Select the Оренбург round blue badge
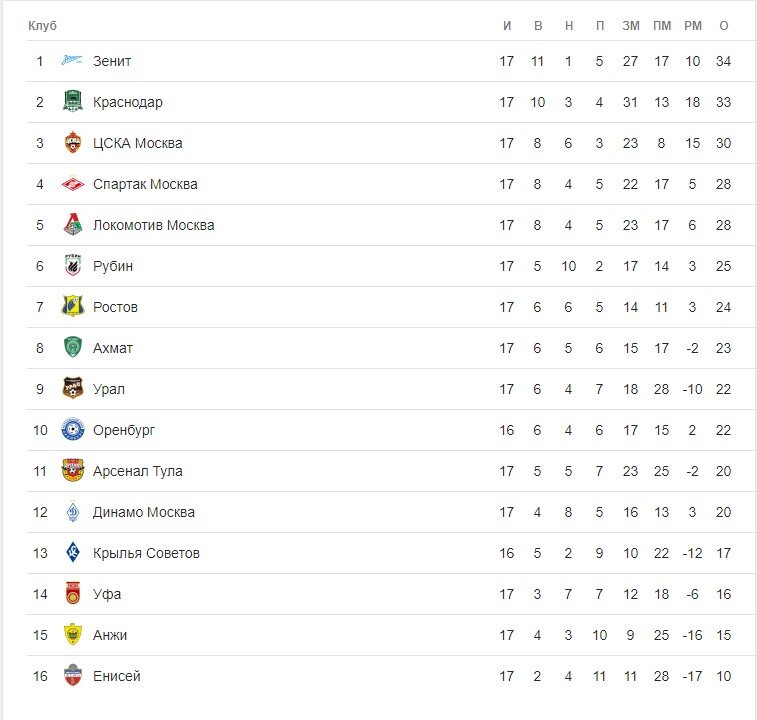This screenshot has height=720, width=757. click(73, 429)
